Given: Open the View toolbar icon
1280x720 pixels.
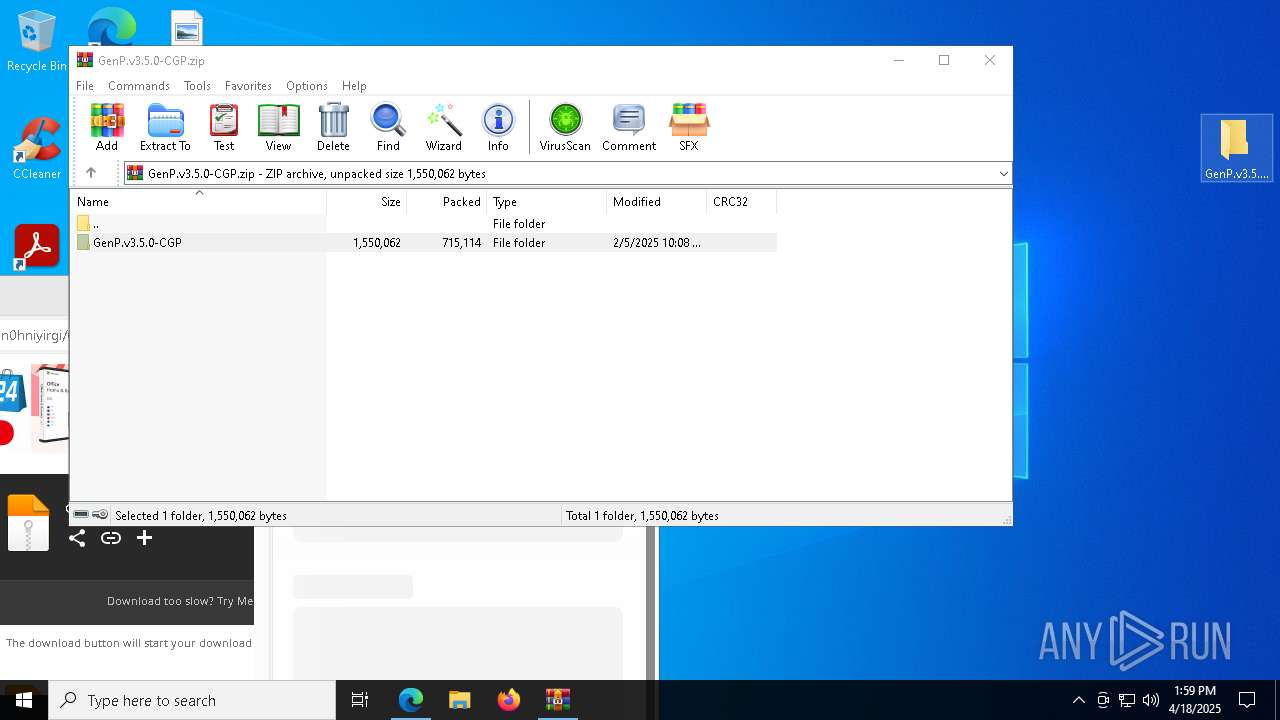Looking at the screenshot, I should click(x=278, y=127).
